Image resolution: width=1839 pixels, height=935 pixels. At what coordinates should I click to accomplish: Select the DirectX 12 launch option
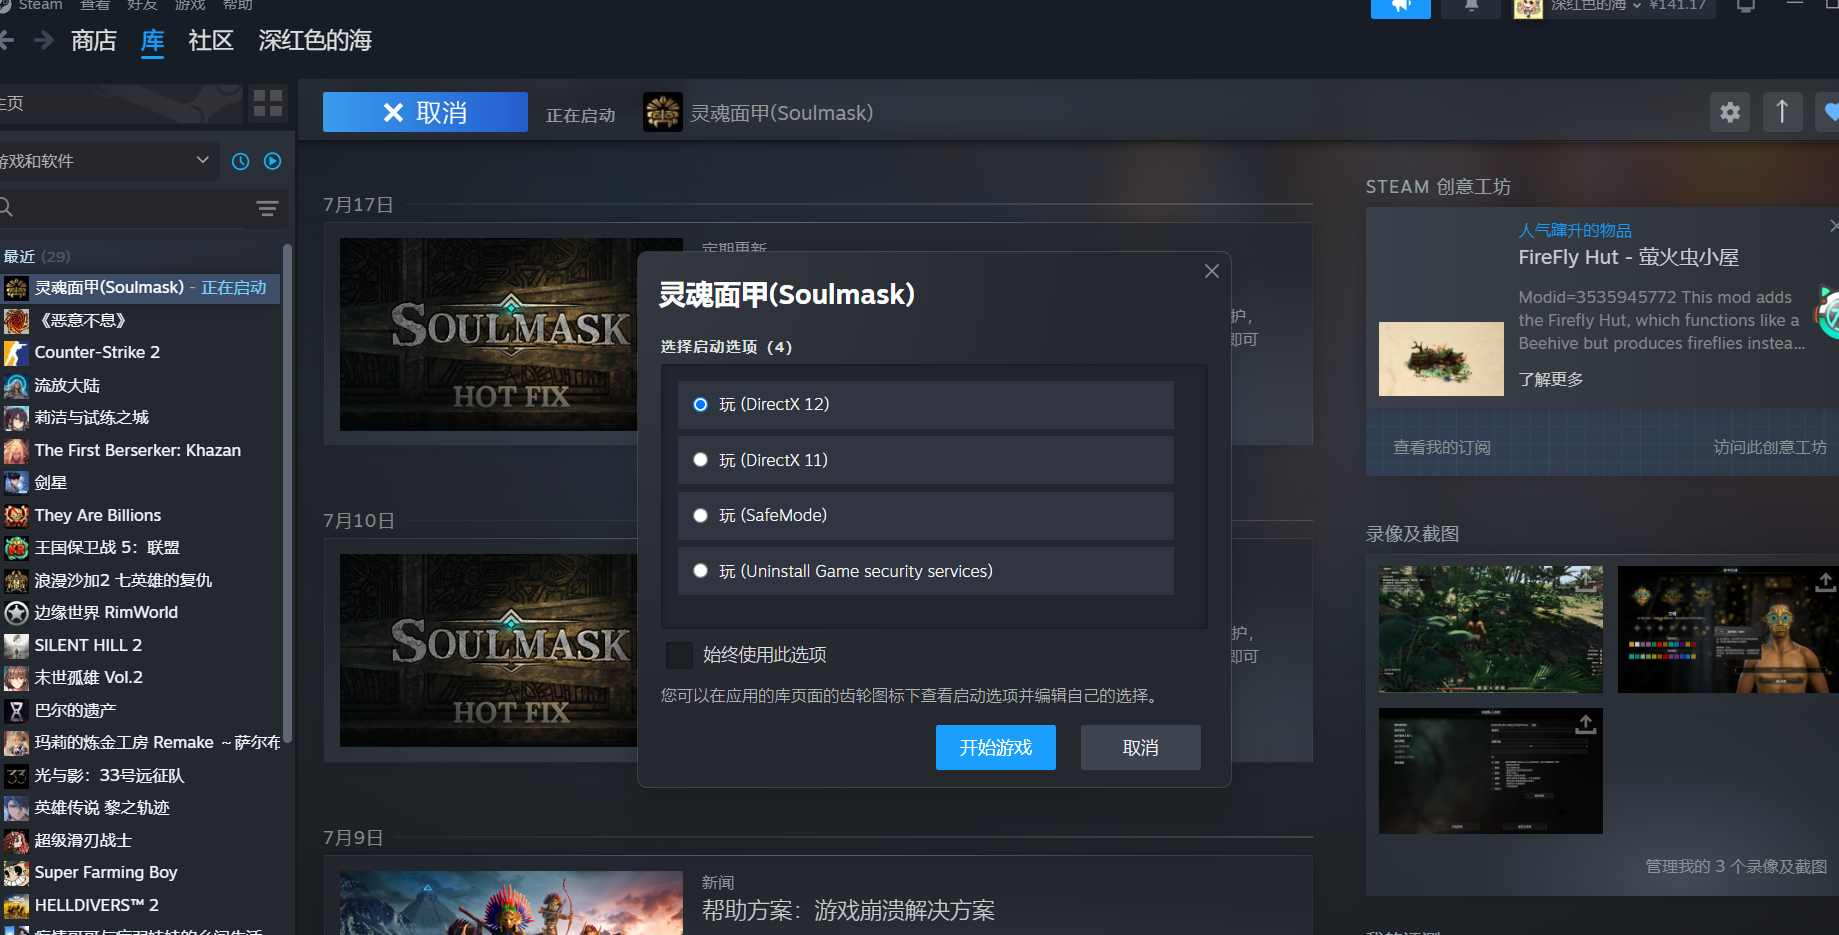coord(925,405)
